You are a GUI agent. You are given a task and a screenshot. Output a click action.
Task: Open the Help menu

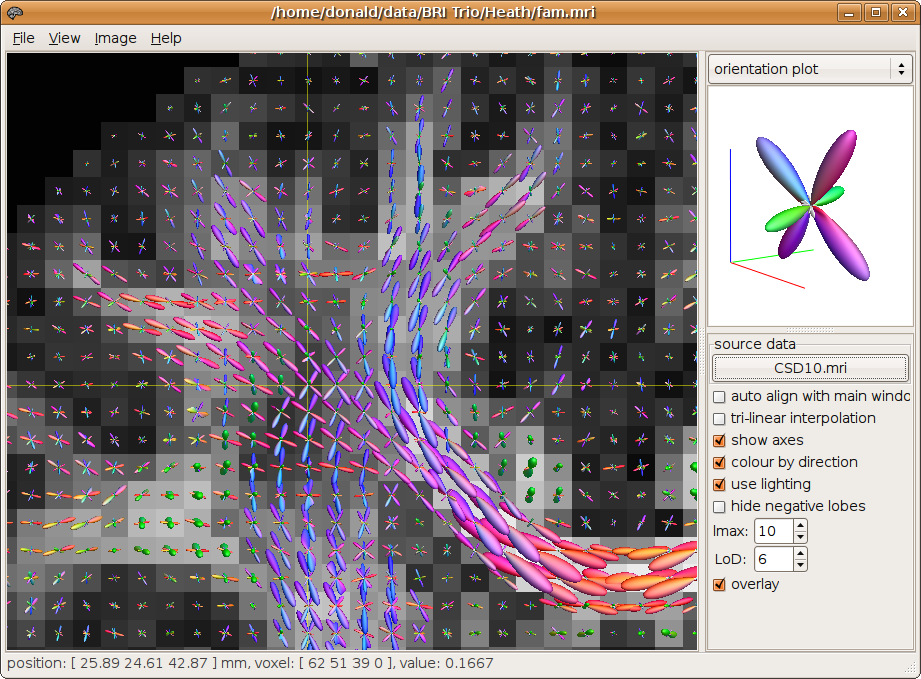tap(166, 38)
